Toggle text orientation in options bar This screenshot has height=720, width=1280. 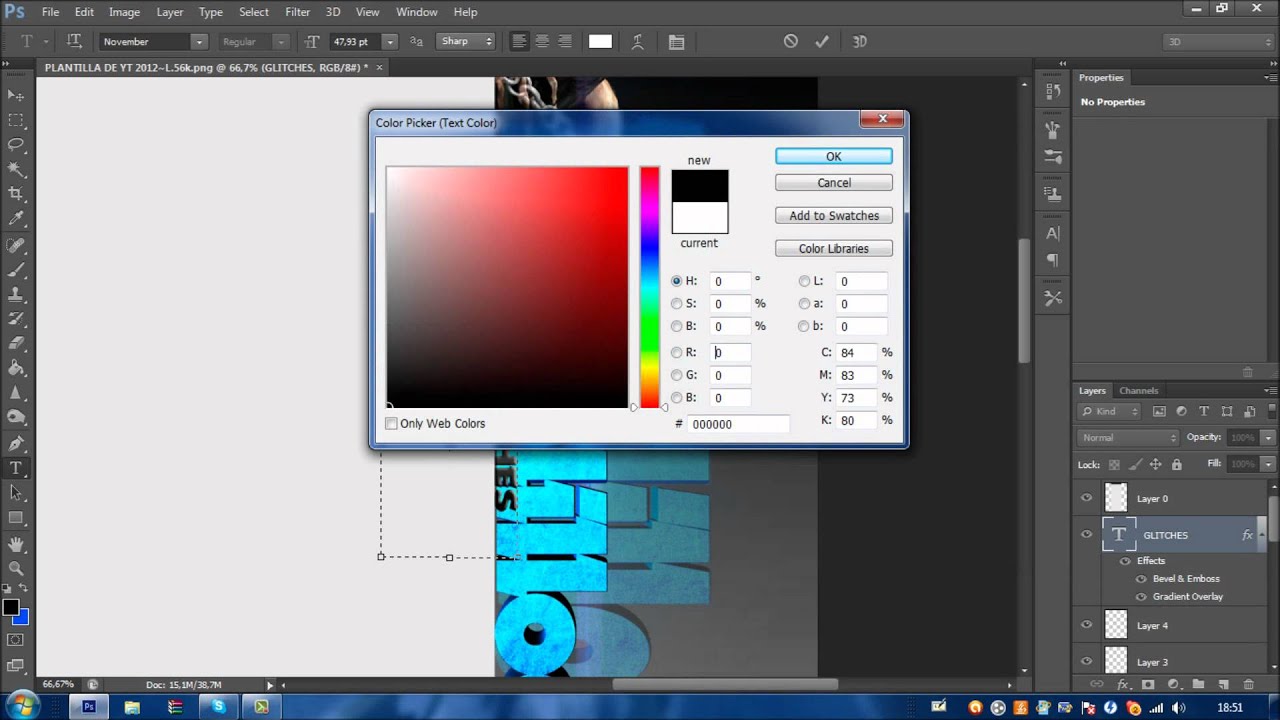[74, 41]
